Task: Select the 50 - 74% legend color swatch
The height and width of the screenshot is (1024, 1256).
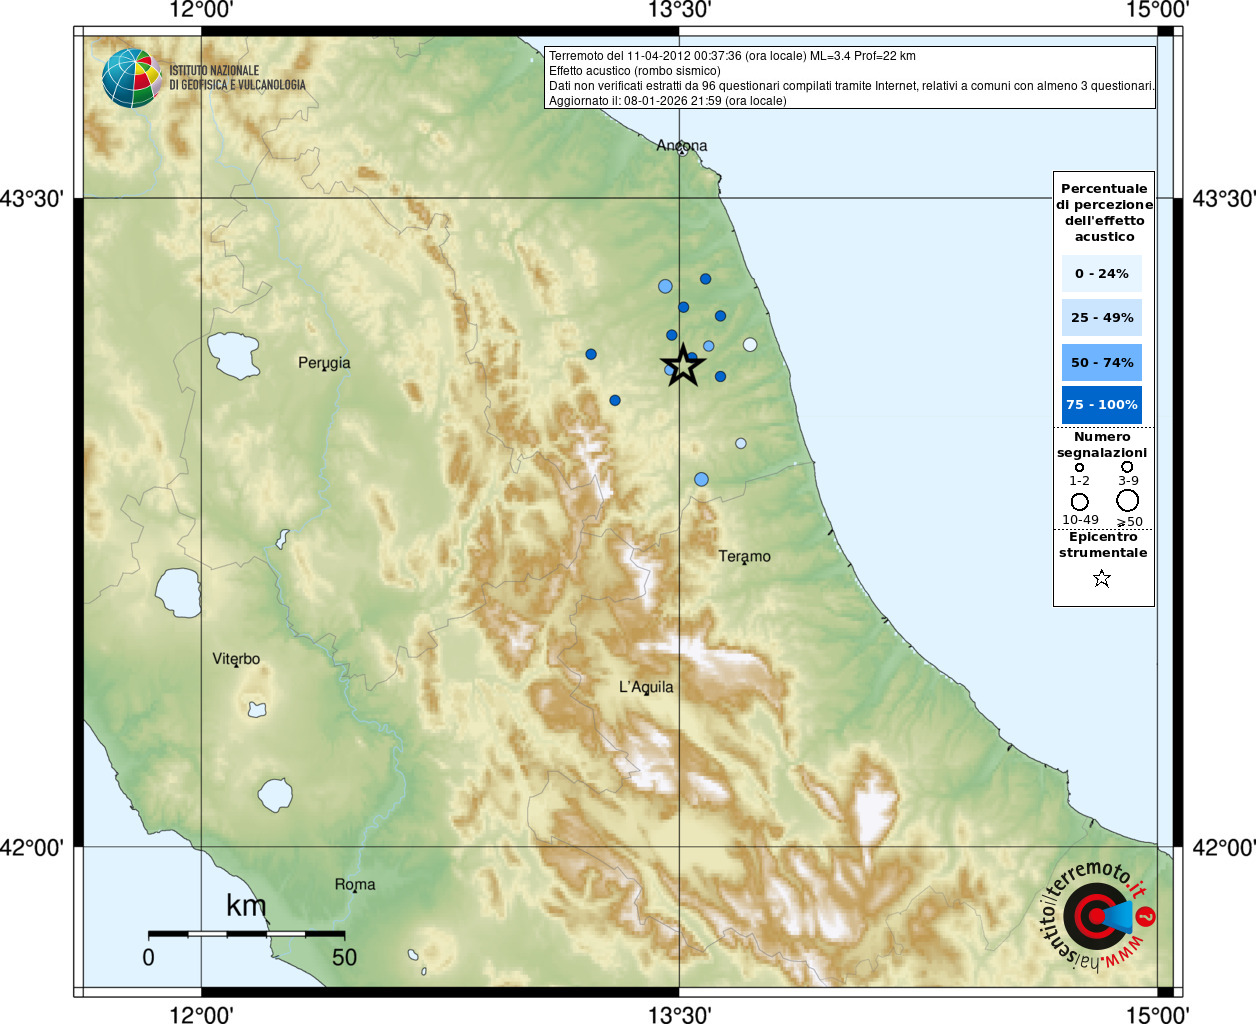Action: [1102, 362]
